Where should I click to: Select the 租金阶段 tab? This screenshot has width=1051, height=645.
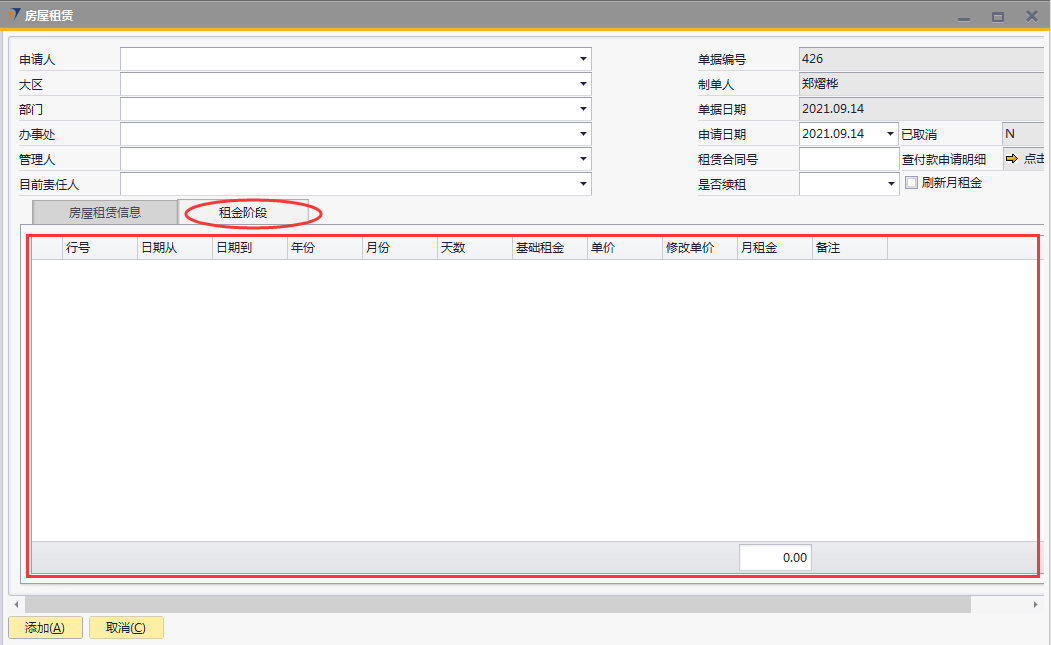pyautogui.click(x=243, y=213)
